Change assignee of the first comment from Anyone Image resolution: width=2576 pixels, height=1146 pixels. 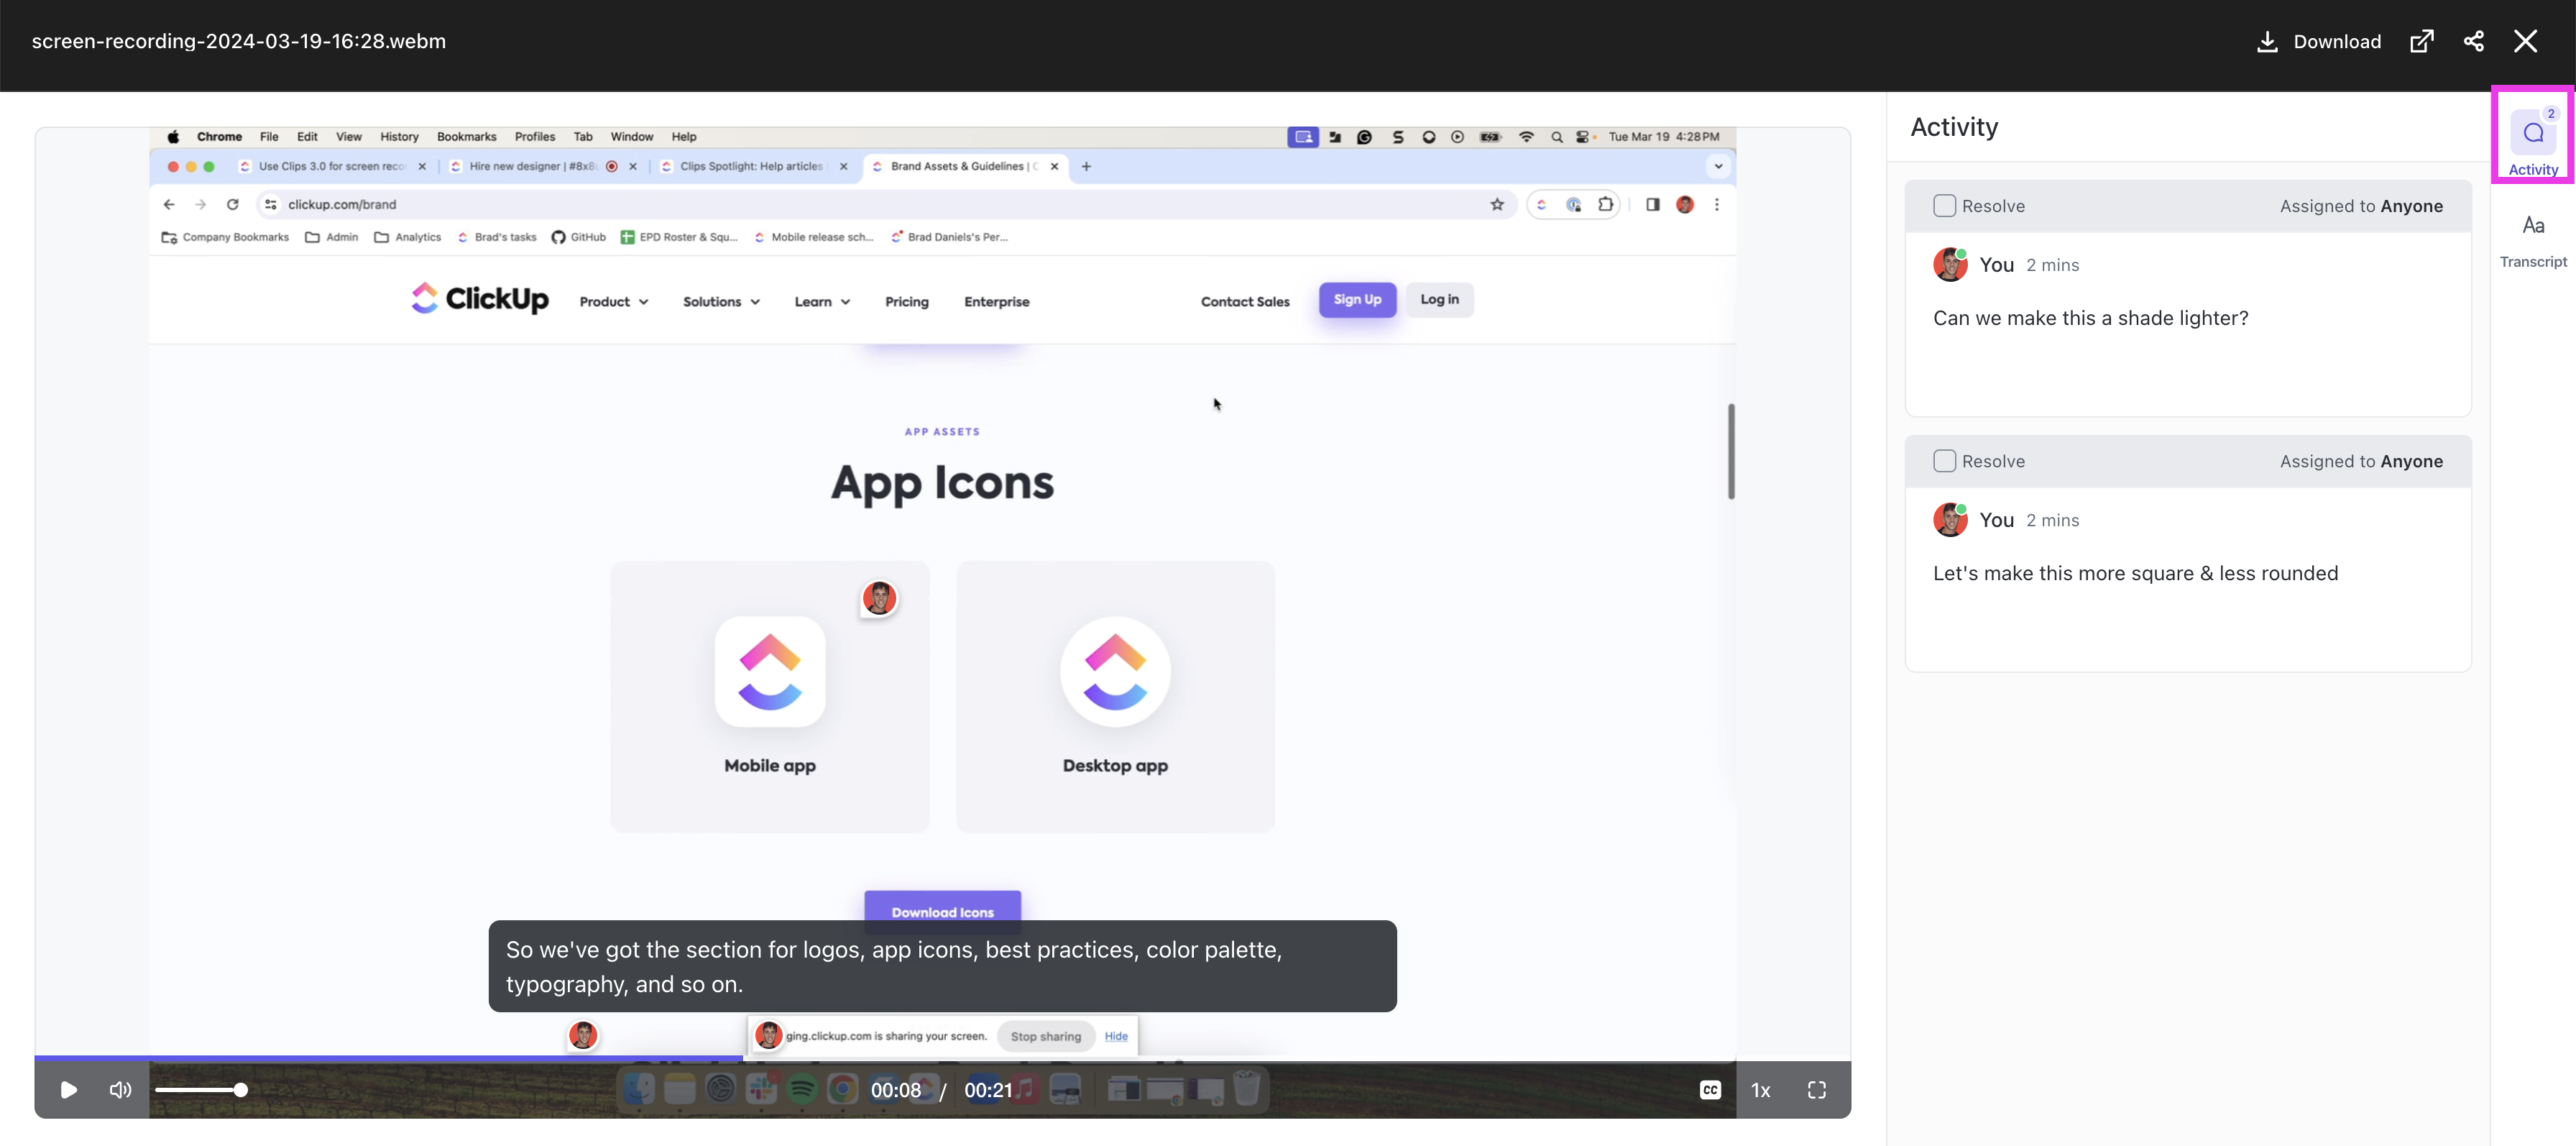[2410, 206]
